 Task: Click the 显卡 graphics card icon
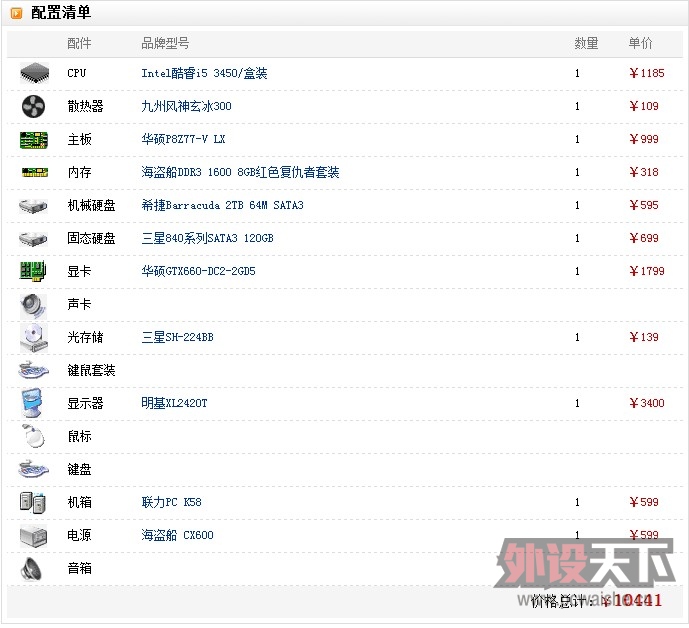pyautogui.click(x=33, y=271)
